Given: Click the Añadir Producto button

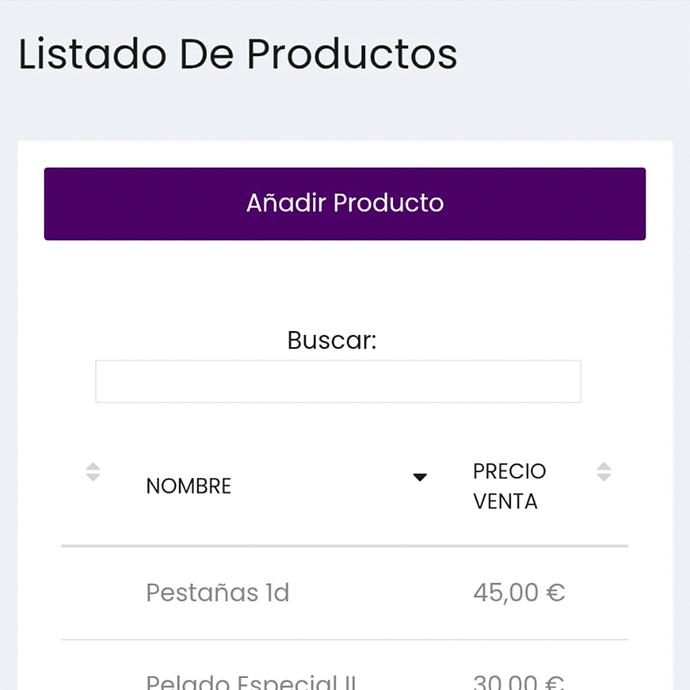Looking at the screenshot, I should pos(345,204).
